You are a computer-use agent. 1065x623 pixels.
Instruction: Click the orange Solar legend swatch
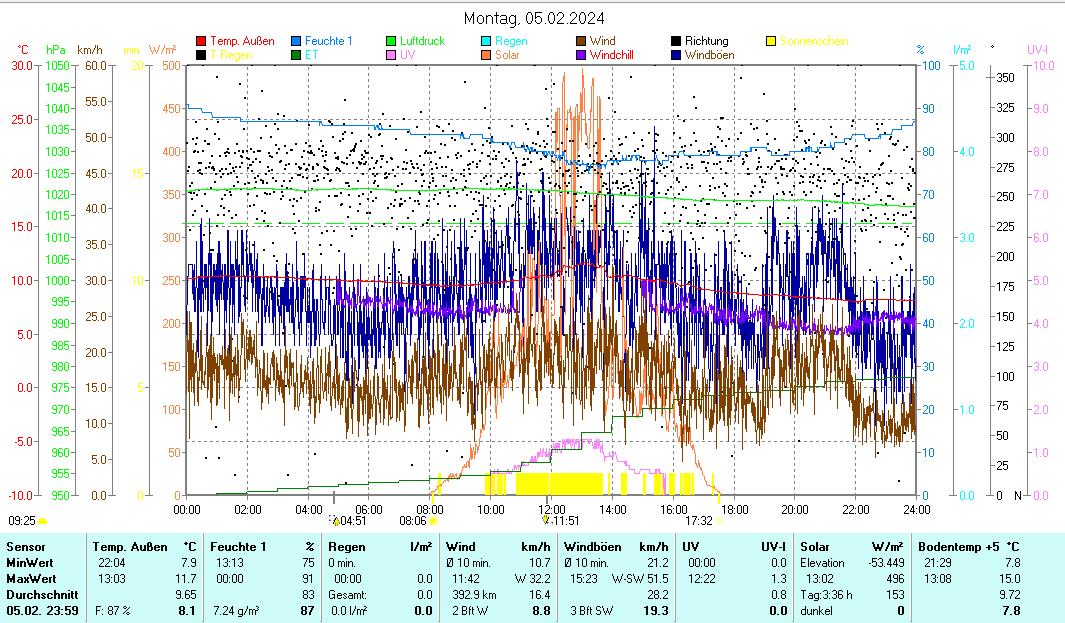coord(486,55)
